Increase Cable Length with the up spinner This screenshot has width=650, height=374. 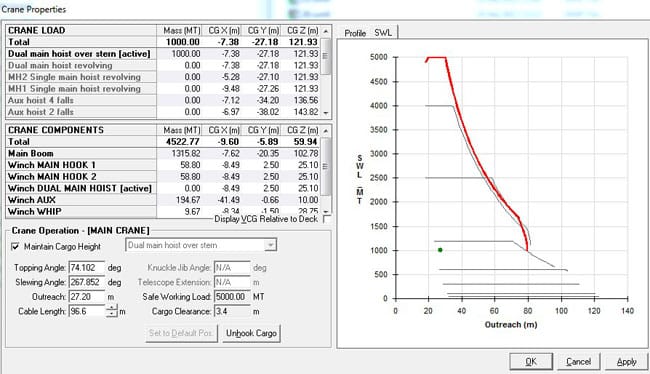point(112,308)
